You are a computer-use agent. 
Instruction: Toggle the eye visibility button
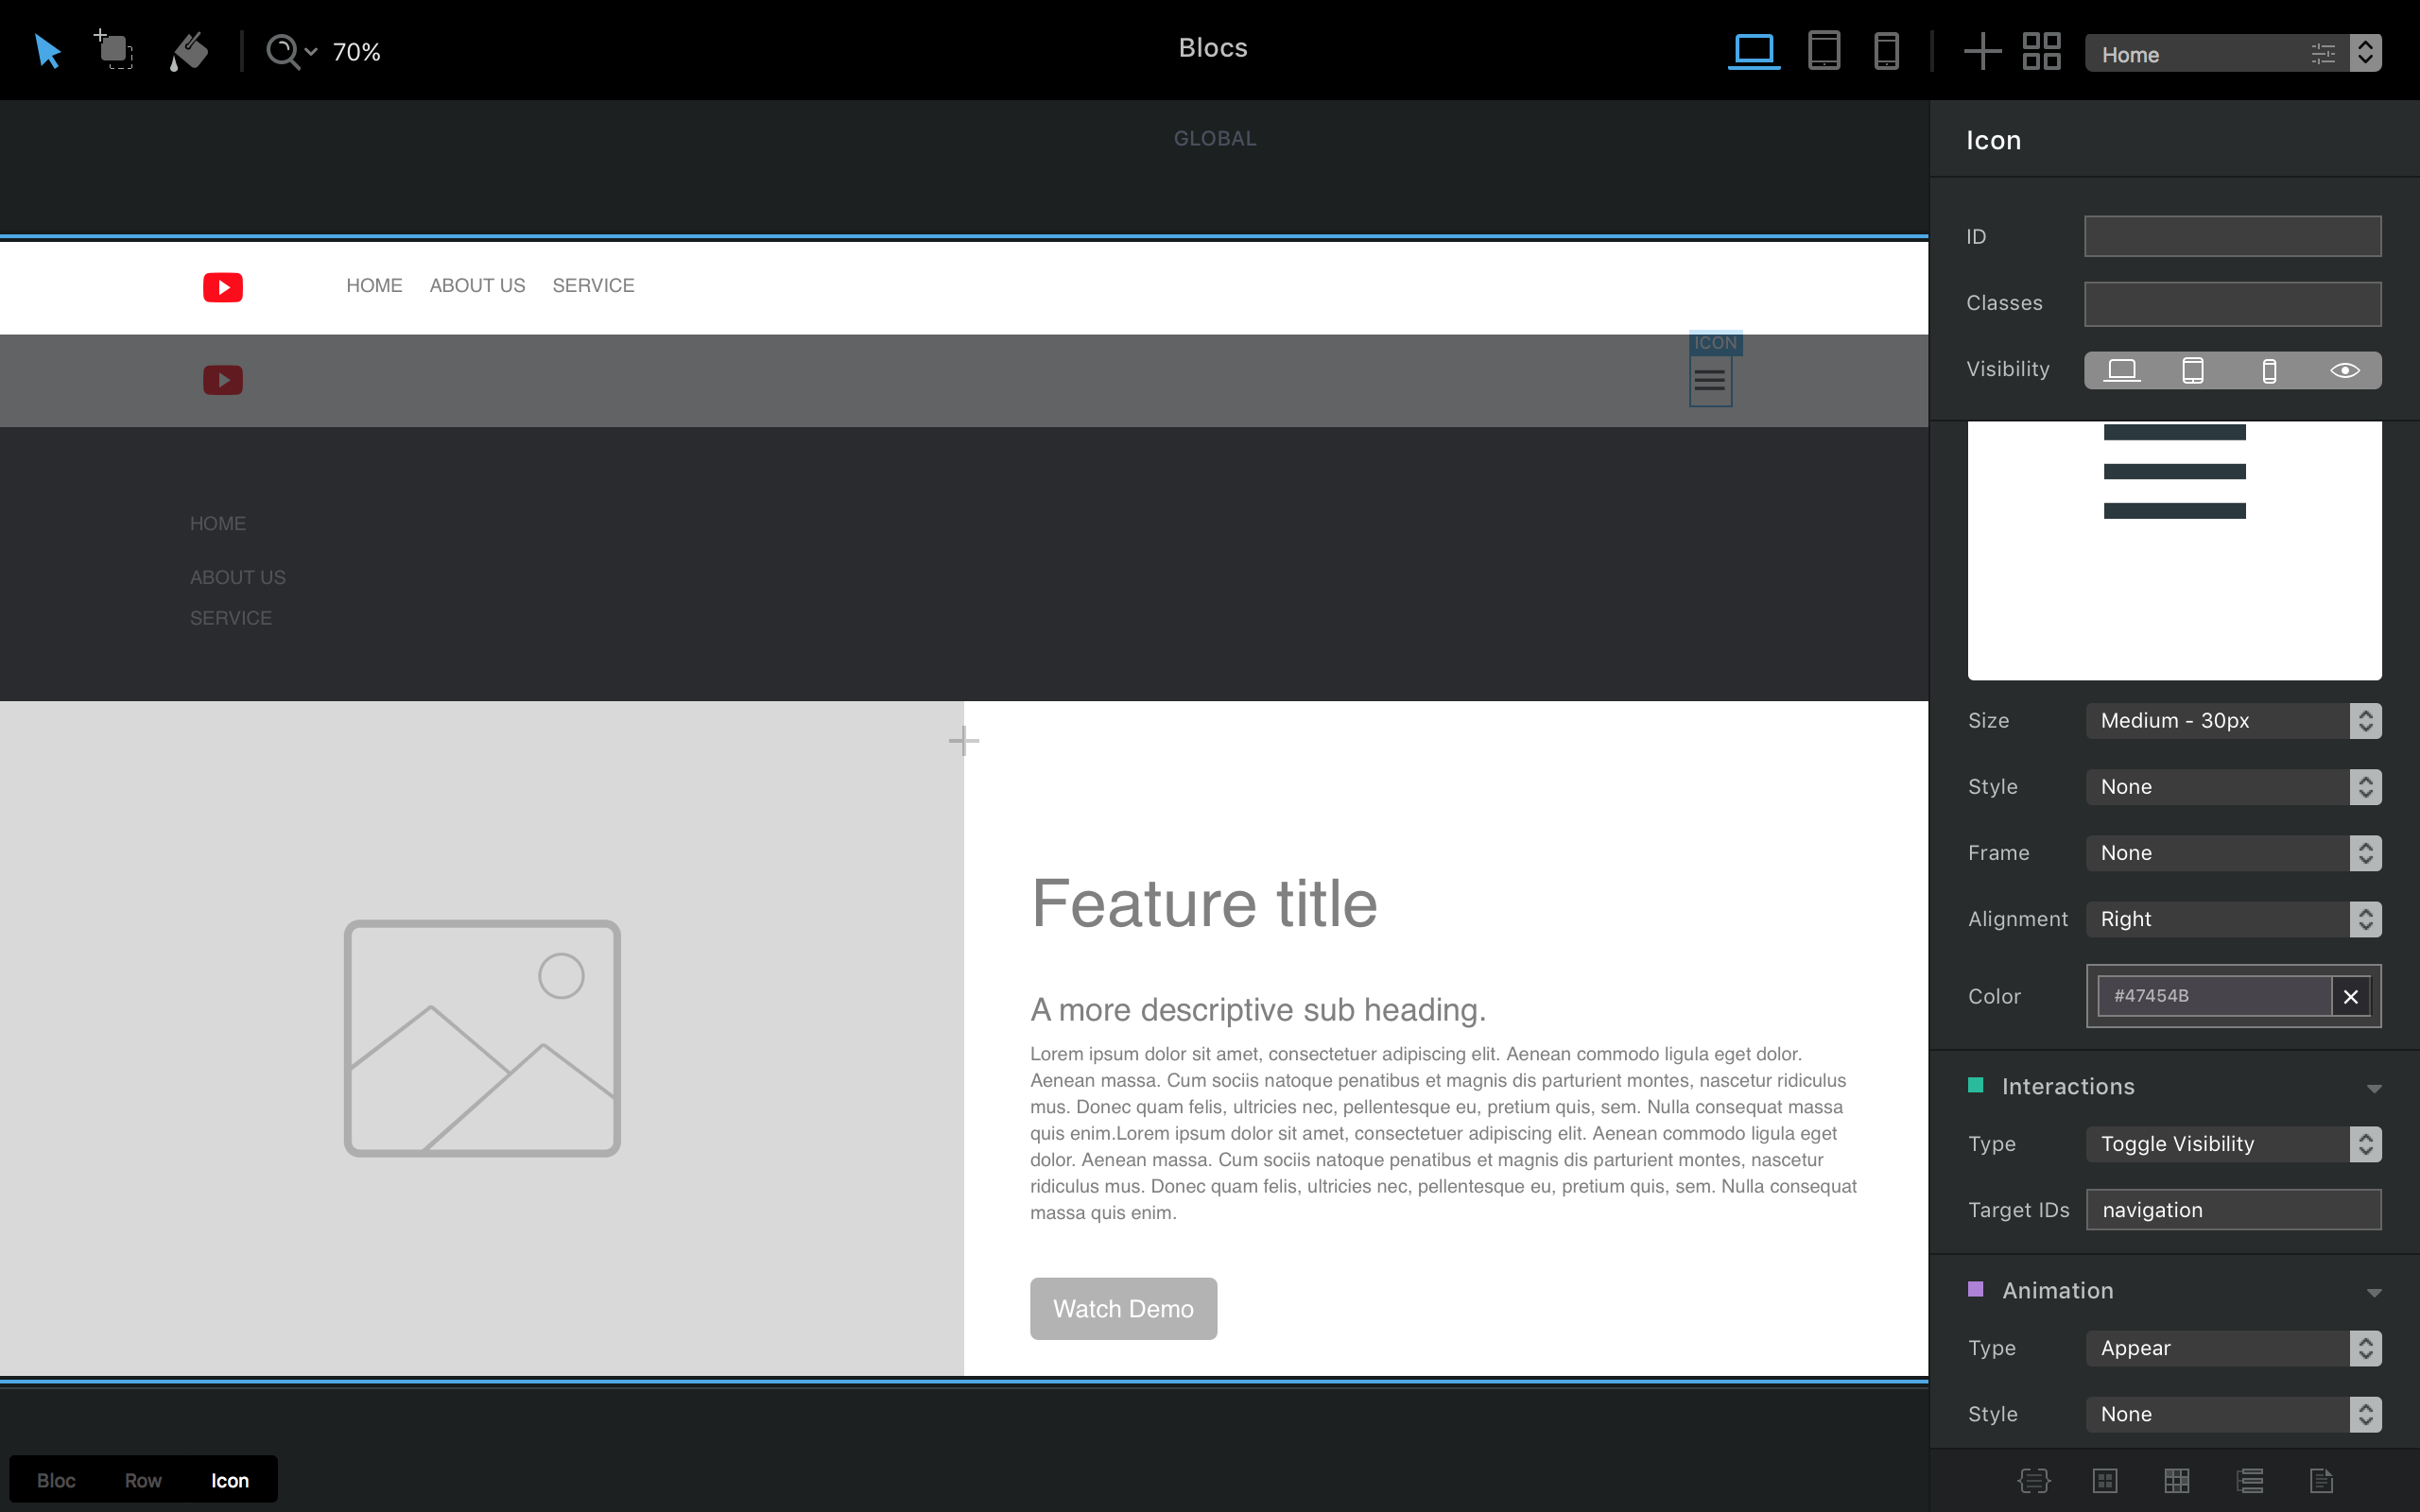(x=2344, y=370)
